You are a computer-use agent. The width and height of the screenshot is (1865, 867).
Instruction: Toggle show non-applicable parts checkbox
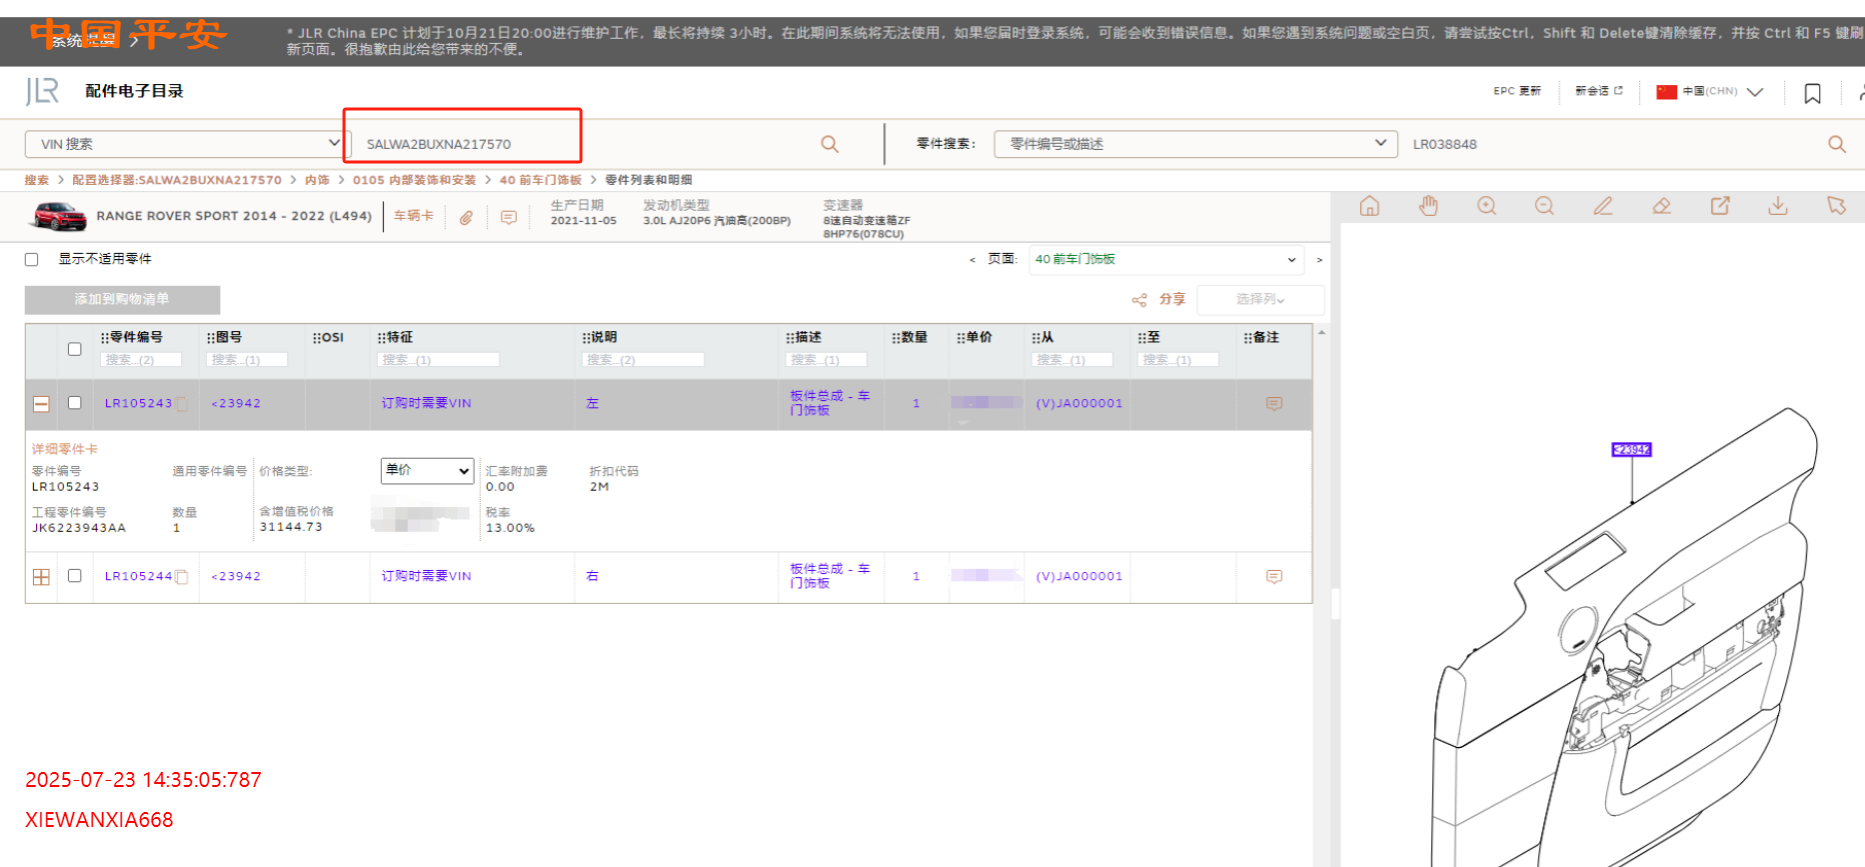click(x=32, y=260)
